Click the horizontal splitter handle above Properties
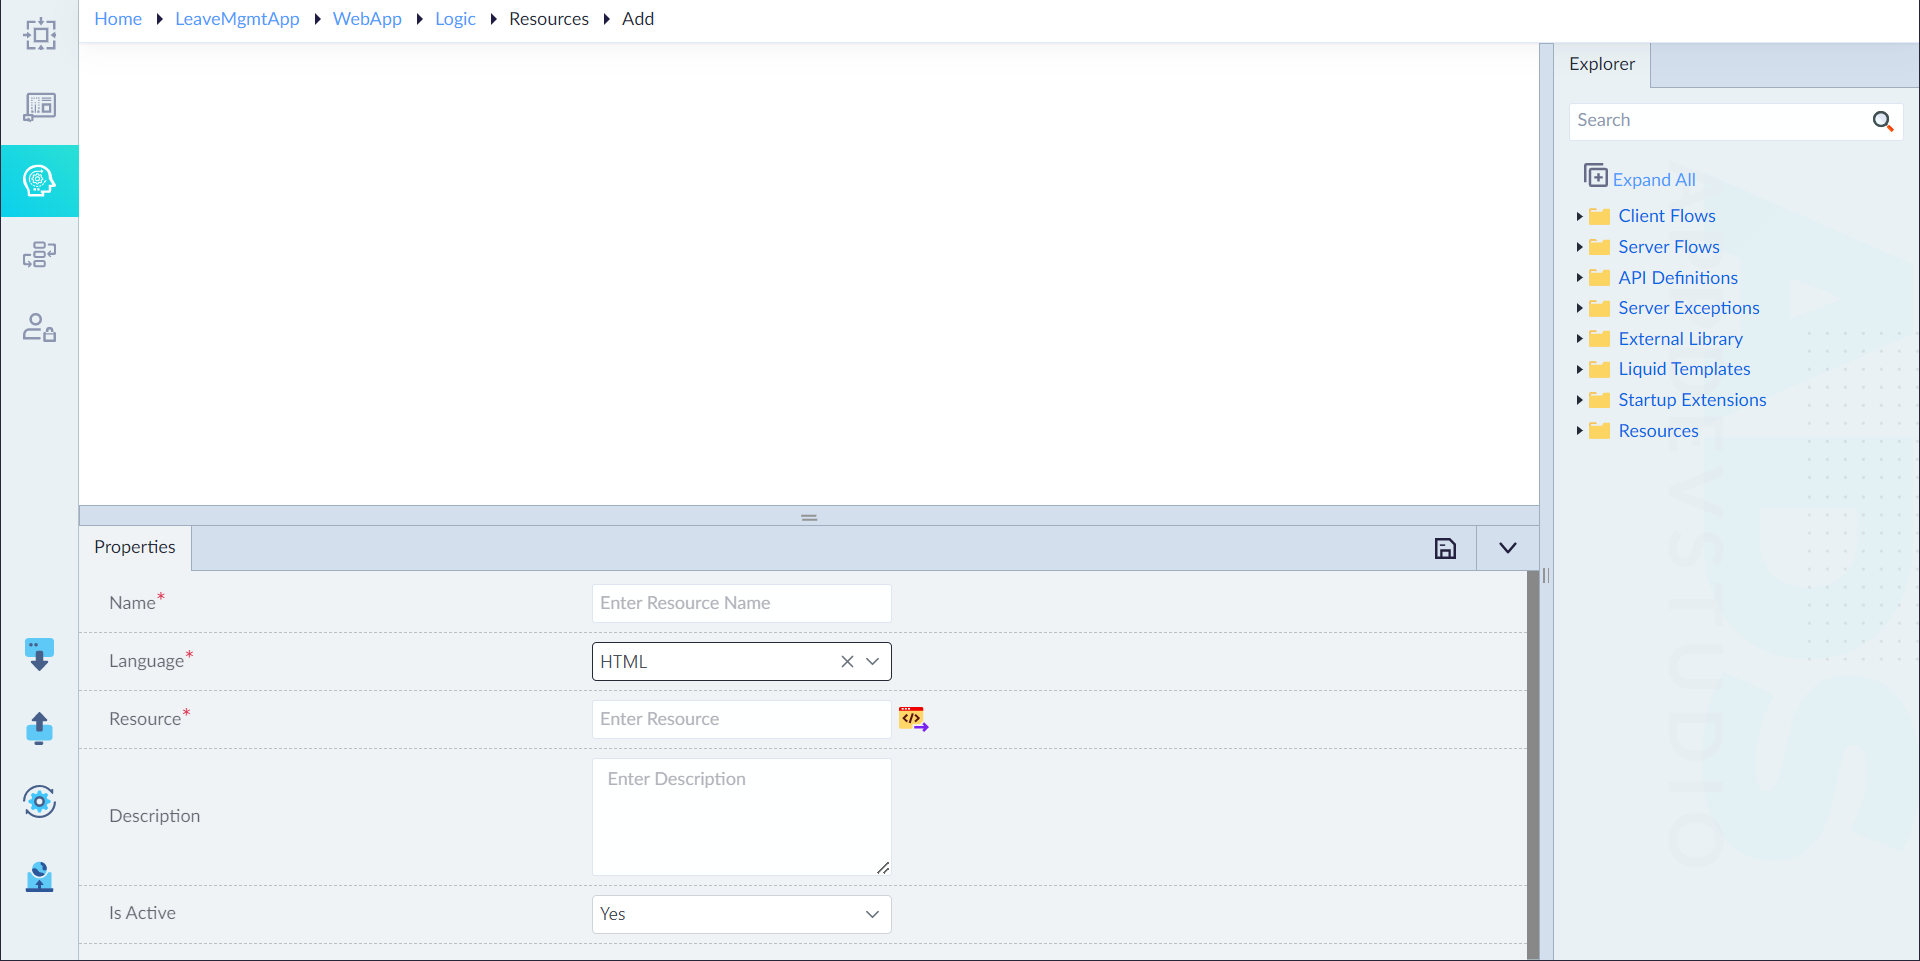 (809, 517)
